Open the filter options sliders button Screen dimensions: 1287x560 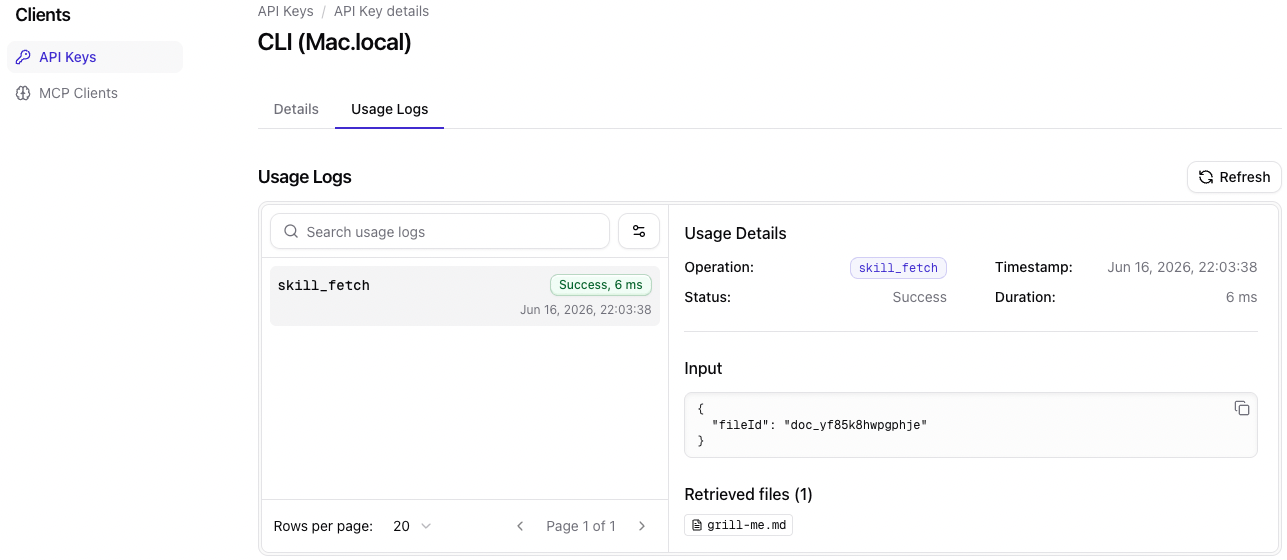pos(639,231)
